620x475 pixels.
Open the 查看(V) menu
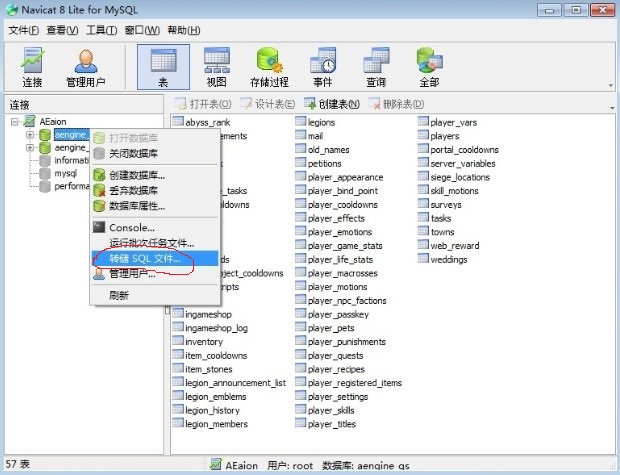[x=62, y=30]
